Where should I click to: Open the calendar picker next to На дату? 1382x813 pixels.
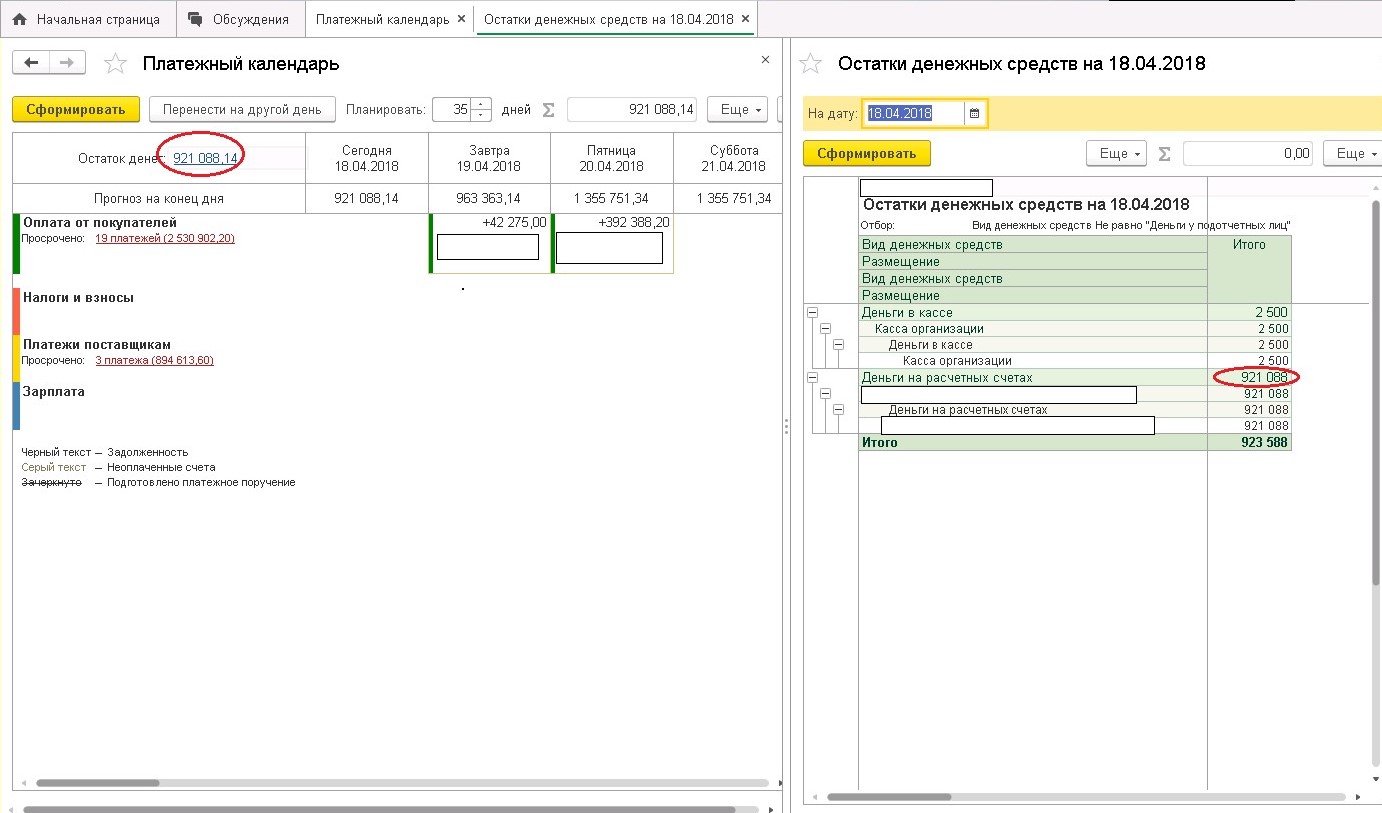975,113
